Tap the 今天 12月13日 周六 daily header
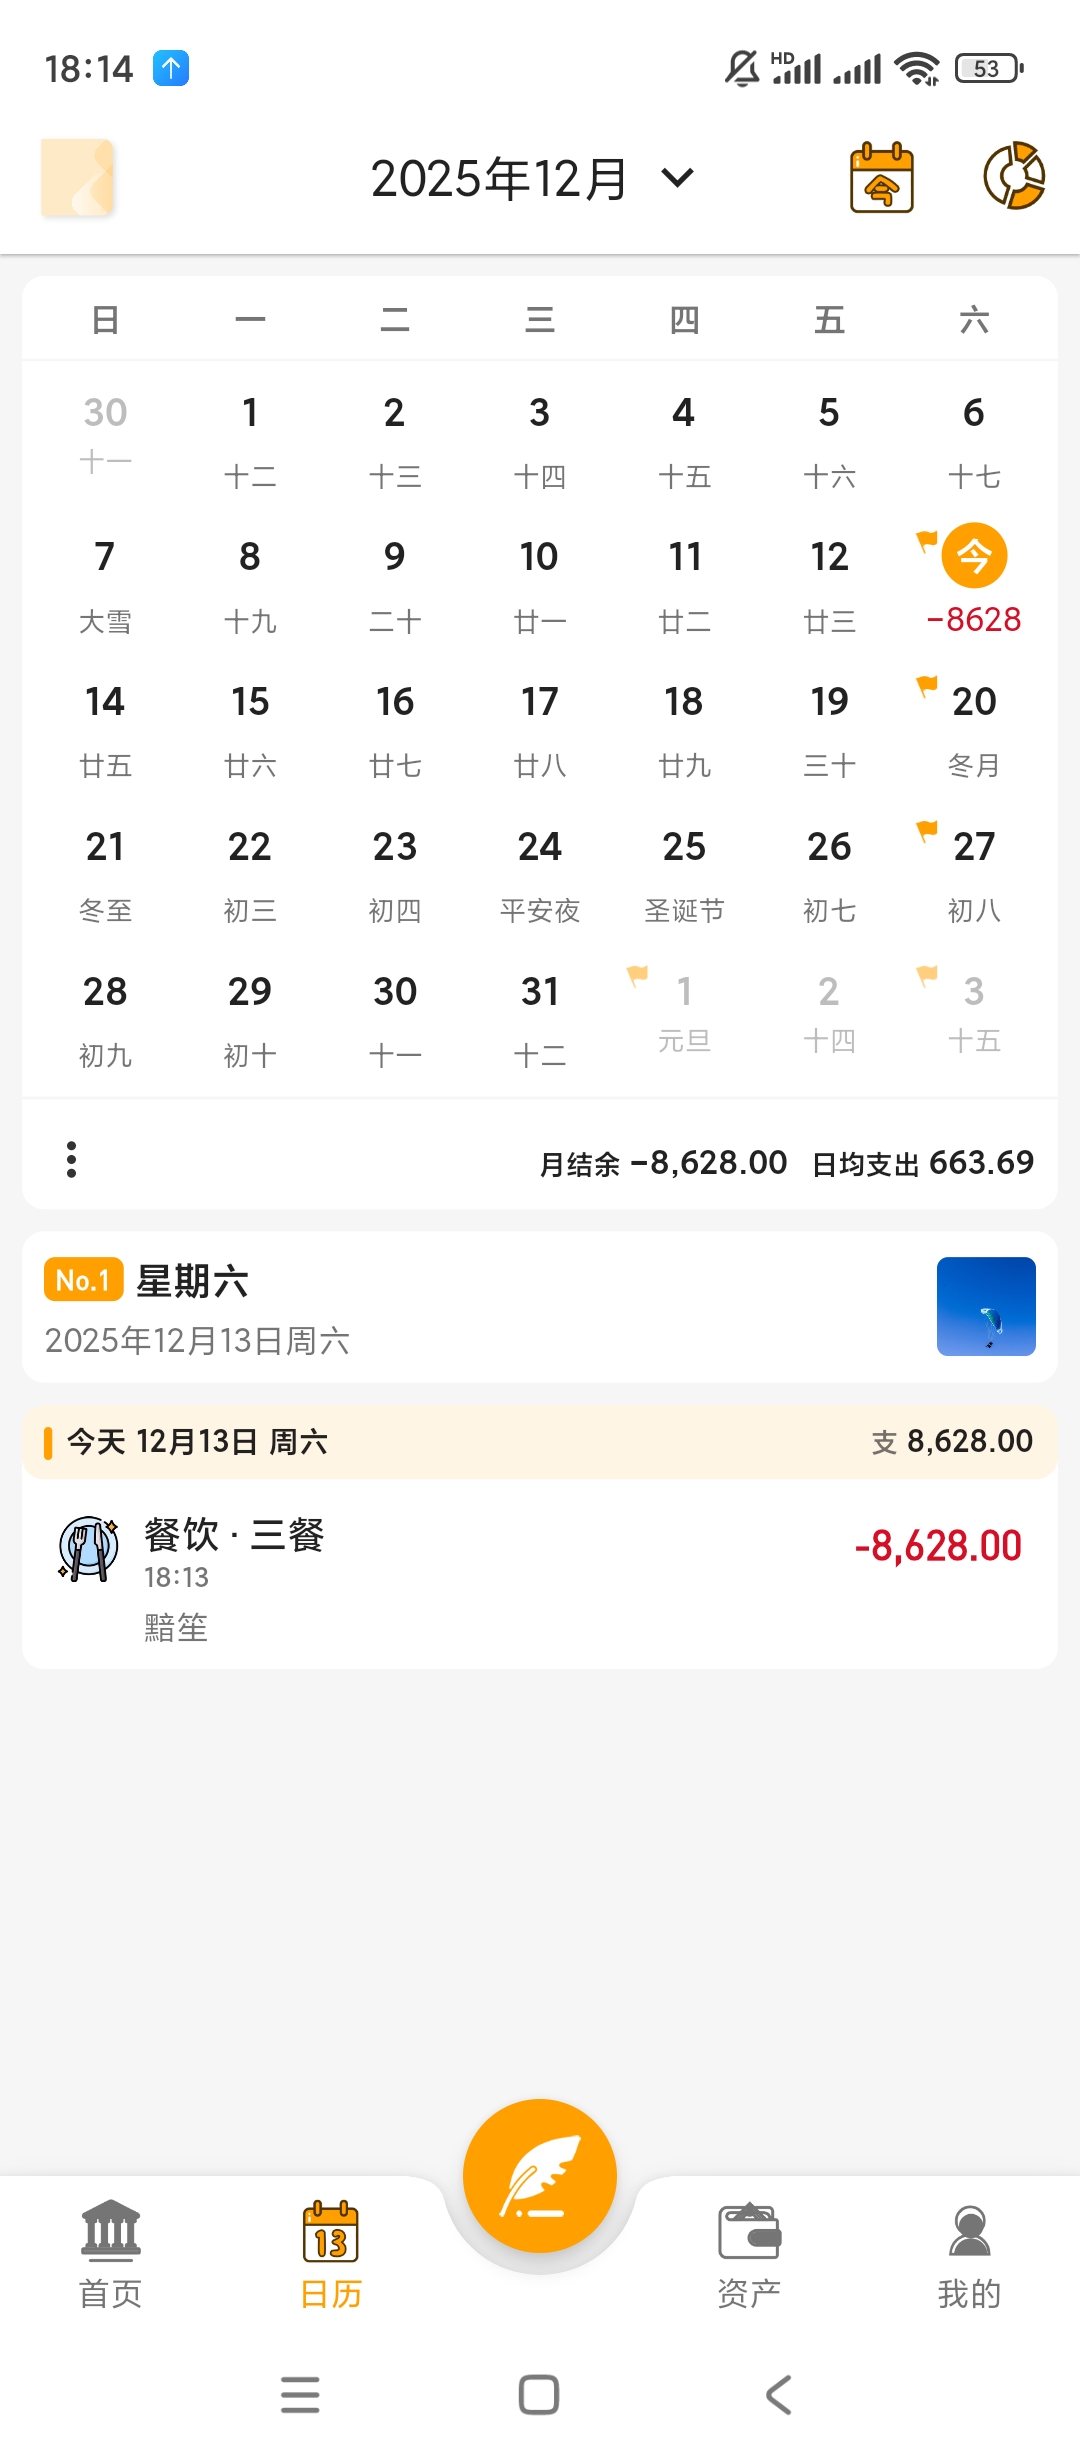 pos(540,1441)
